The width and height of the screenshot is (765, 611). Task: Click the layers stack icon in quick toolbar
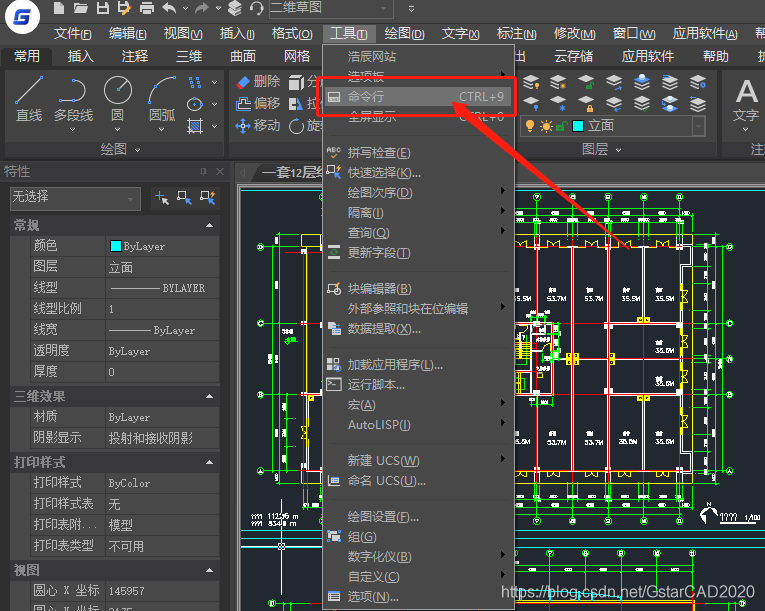coord(235,8)
